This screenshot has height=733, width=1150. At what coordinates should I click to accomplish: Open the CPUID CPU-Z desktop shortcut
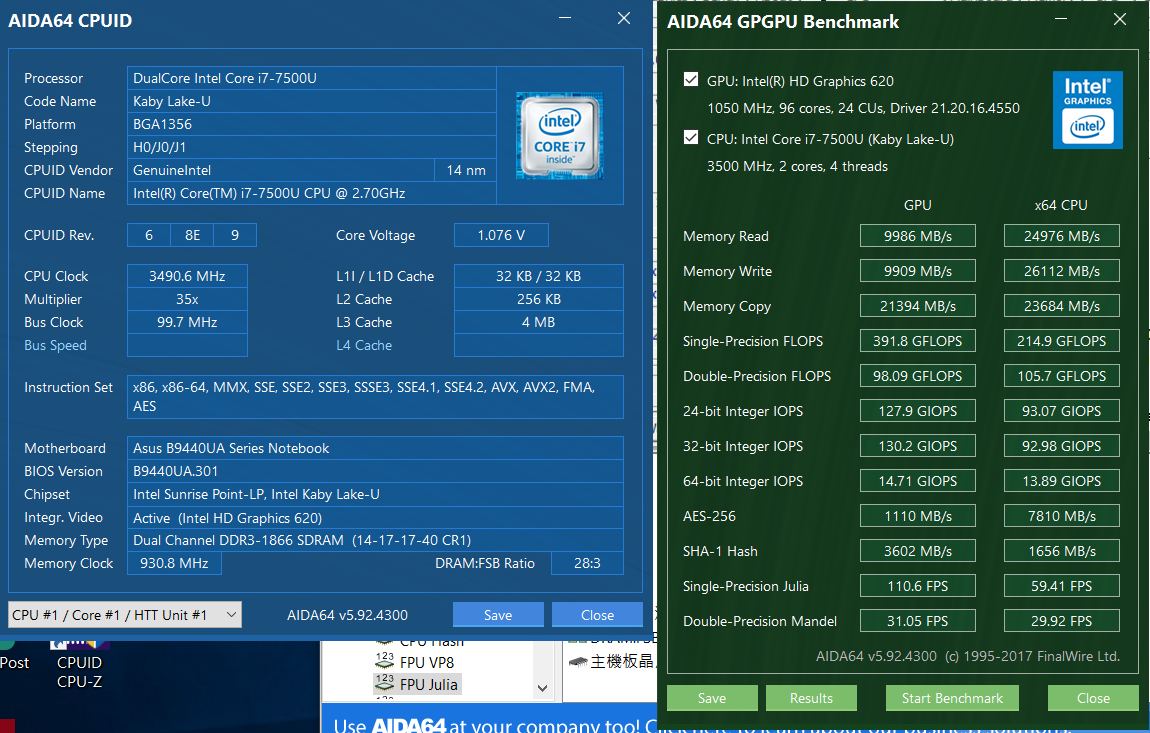click(x=79, y=664)
